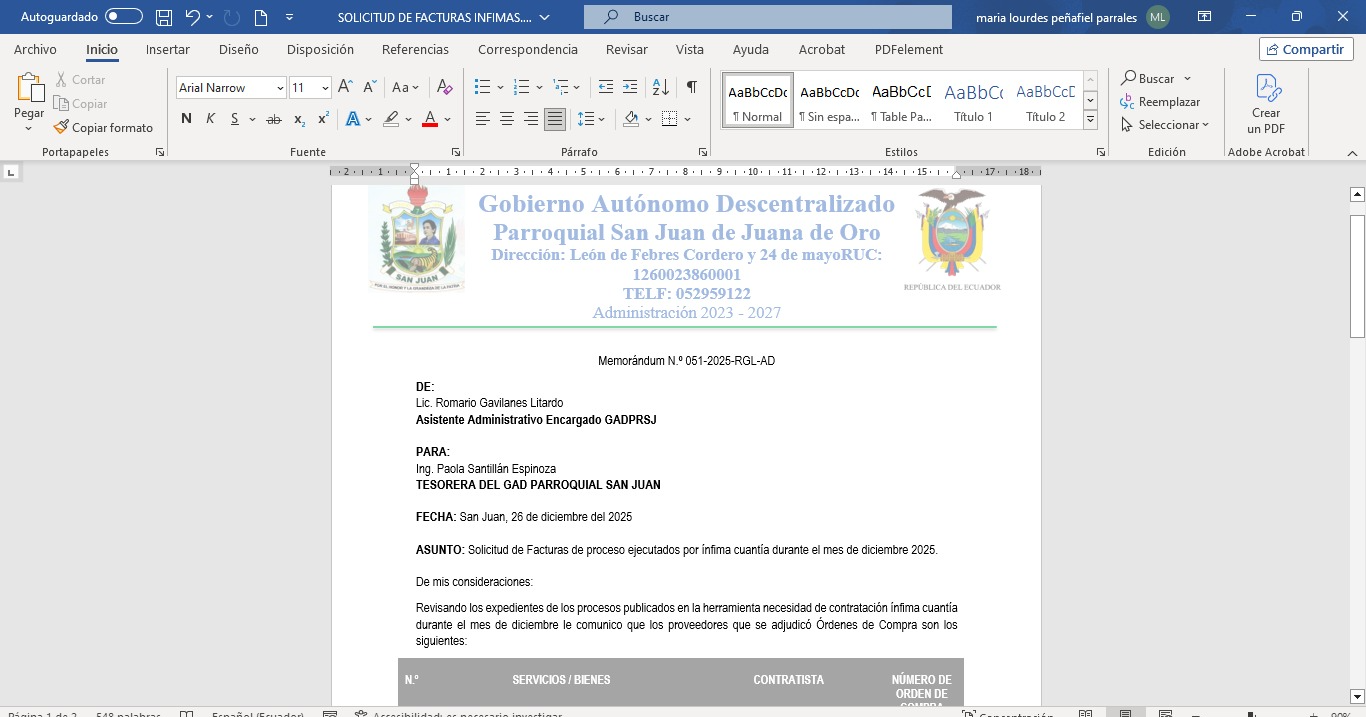Click Crear un PDF Acrobat icon

coord(1266,104)
